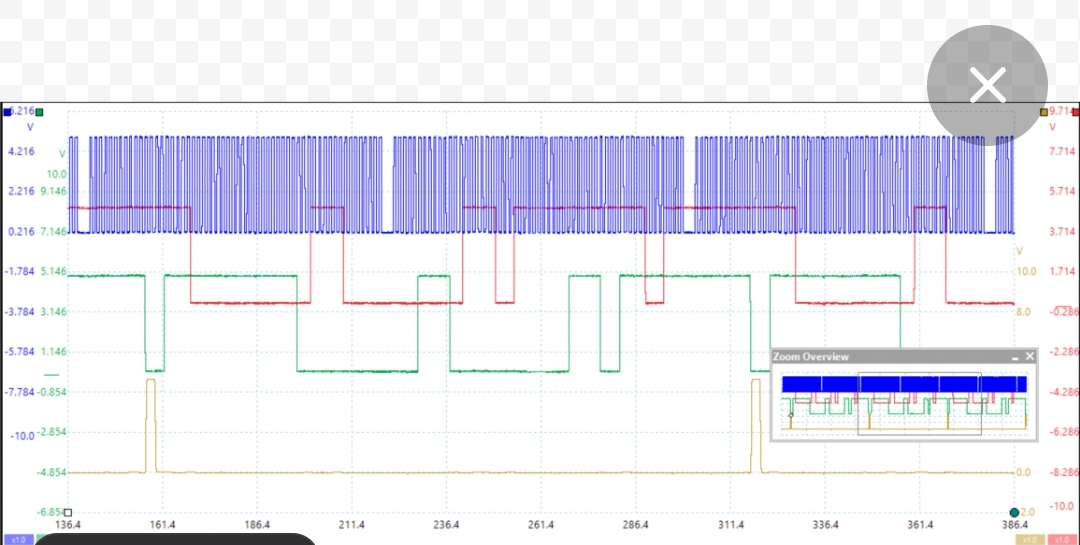Click the yellow x1.0 zoom factor button
Image resolution: width=1080 pixels, height=545 pixels.
(x=1031, y=539)
